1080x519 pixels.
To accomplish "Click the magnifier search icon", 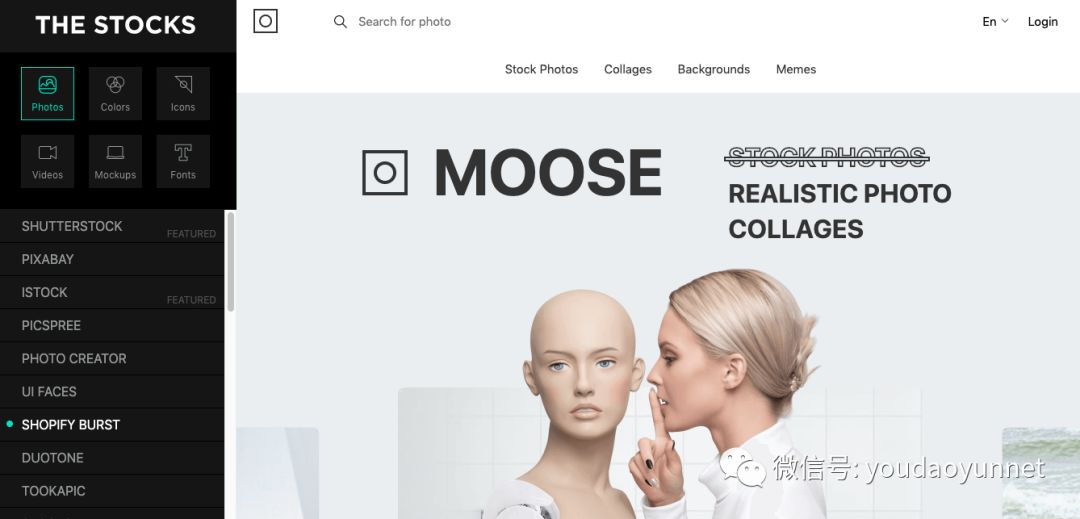I will pyautogui.click(x=340, y=22).
